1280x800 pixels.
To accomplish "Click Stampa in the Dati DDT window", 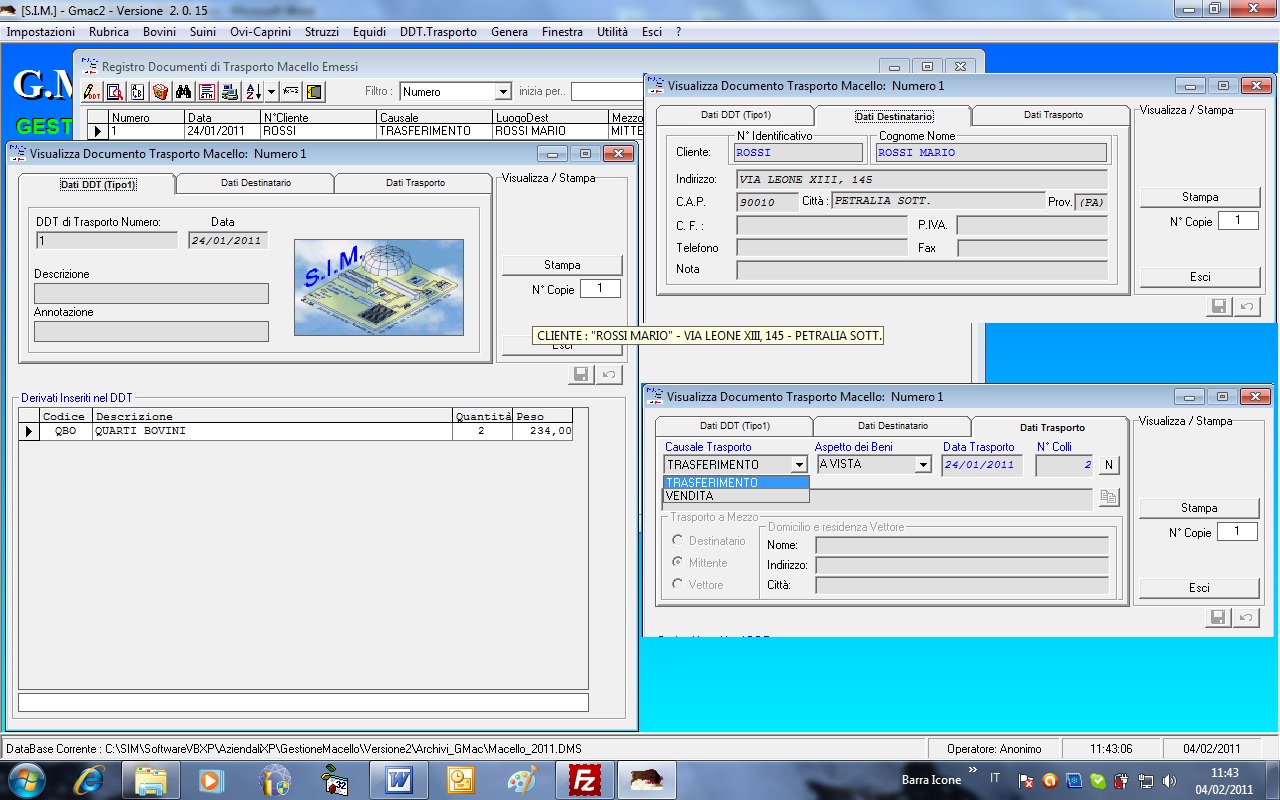I will [562, 265].
